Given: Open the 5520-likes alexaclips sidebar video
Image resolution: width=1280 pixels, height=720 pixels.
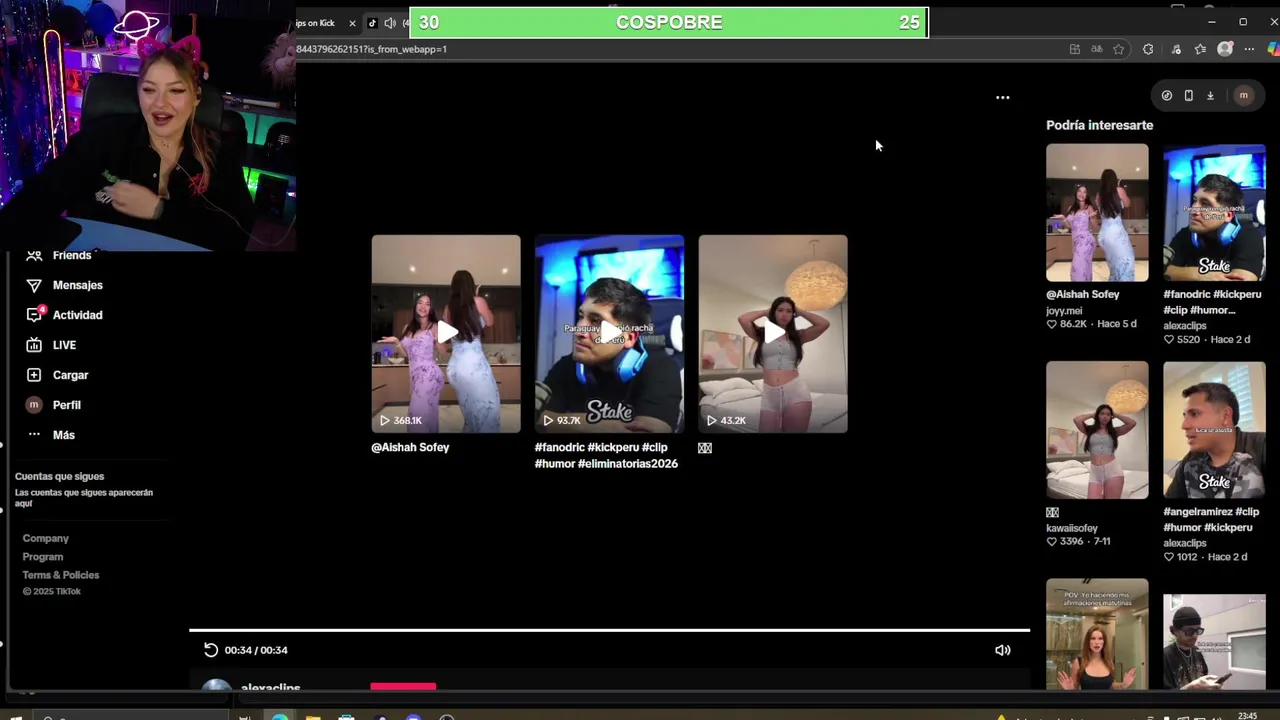Looking at the screenshot, I should click(x=1214, y=213).
